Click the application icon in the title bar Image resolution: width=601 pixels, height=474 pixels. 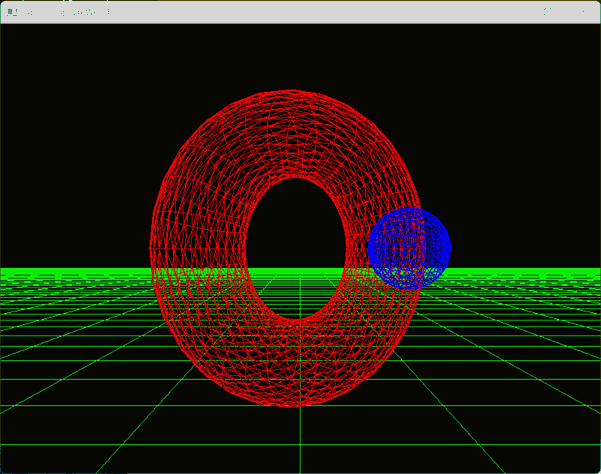click(12, 12)
